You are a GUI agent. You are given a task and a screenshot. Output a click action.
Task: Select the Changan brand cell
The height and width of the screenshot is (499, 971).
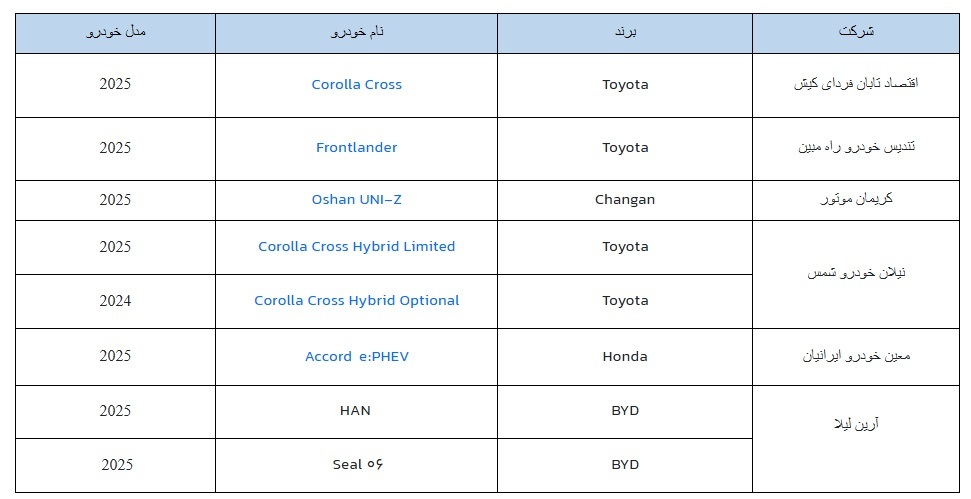[625, 200]
